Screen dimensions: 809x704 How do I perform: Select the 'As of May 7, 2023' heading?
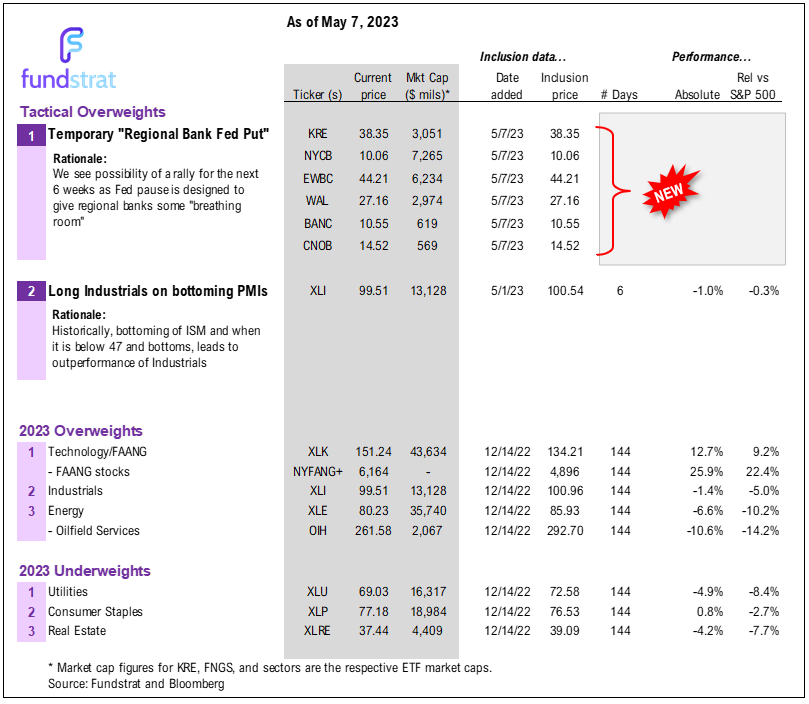pos(343,22)
